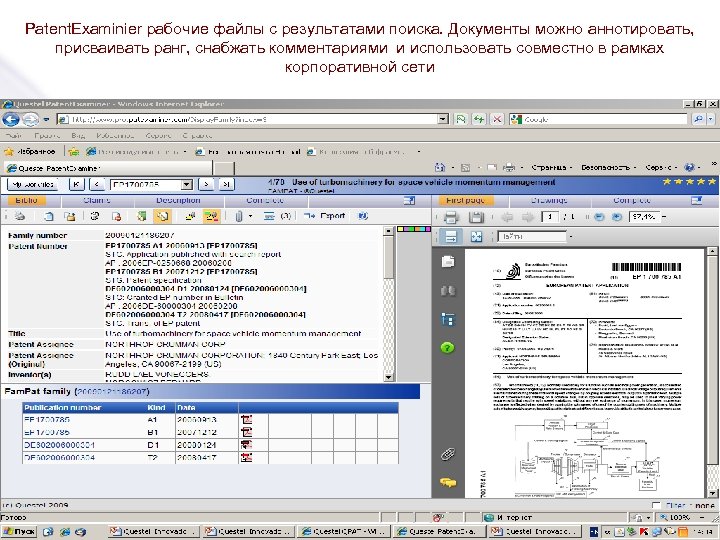This screenshot has height=540, width=720.
Task: Click the paperclip attachments icon in PDF sidebar
Action: 448,454
